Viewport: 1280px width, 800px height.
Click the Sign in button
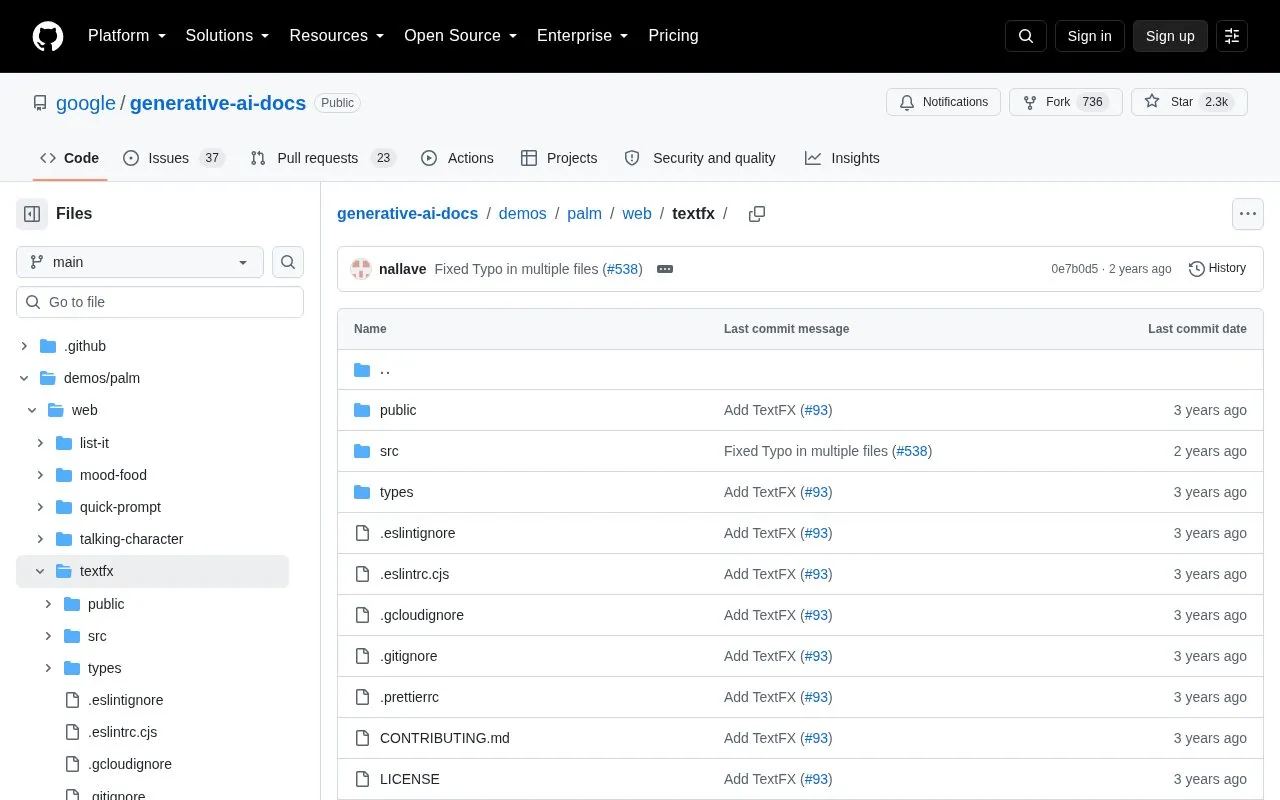click(x=1090, y=36)
